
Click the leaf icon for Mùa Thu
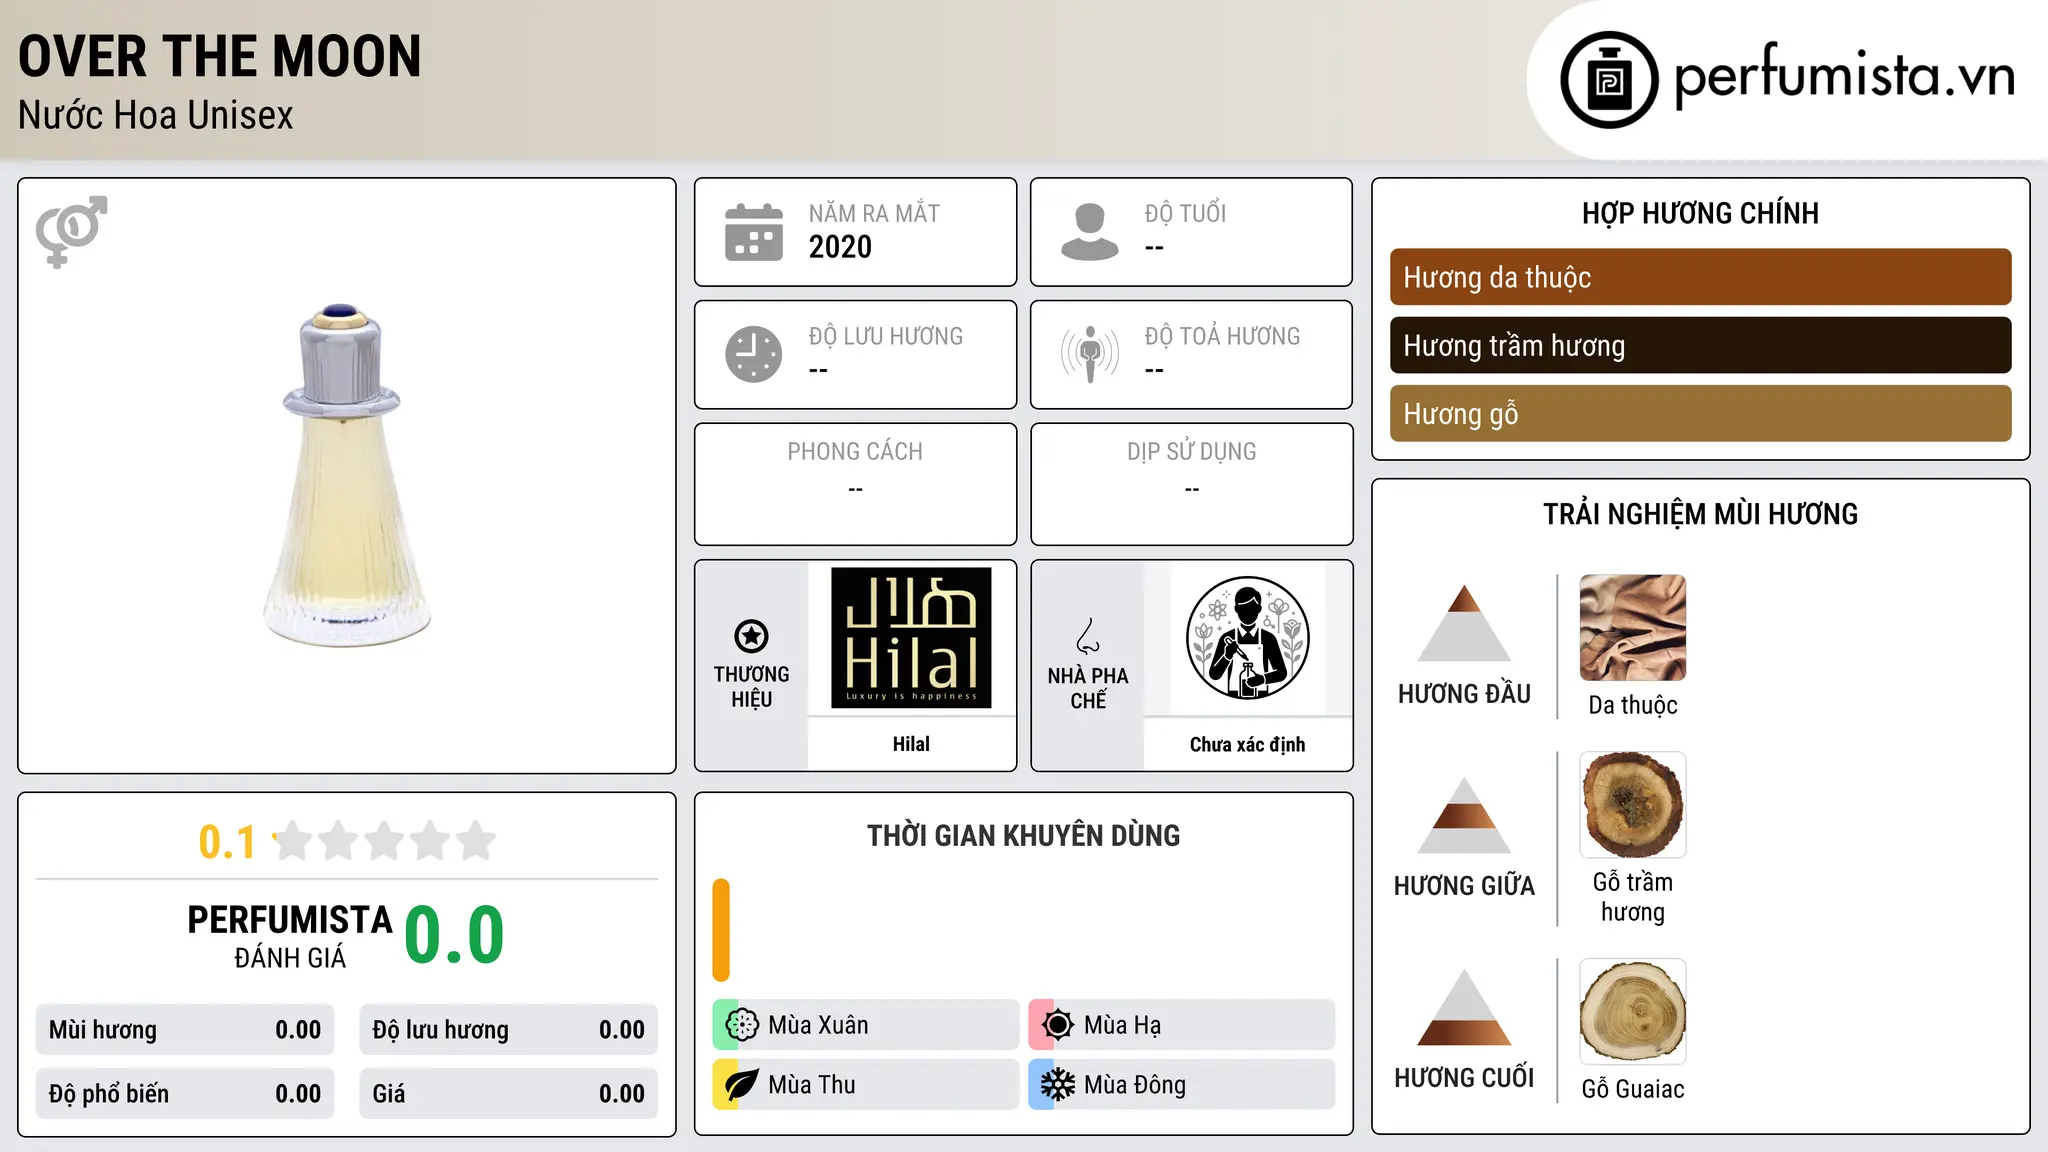742,1085
